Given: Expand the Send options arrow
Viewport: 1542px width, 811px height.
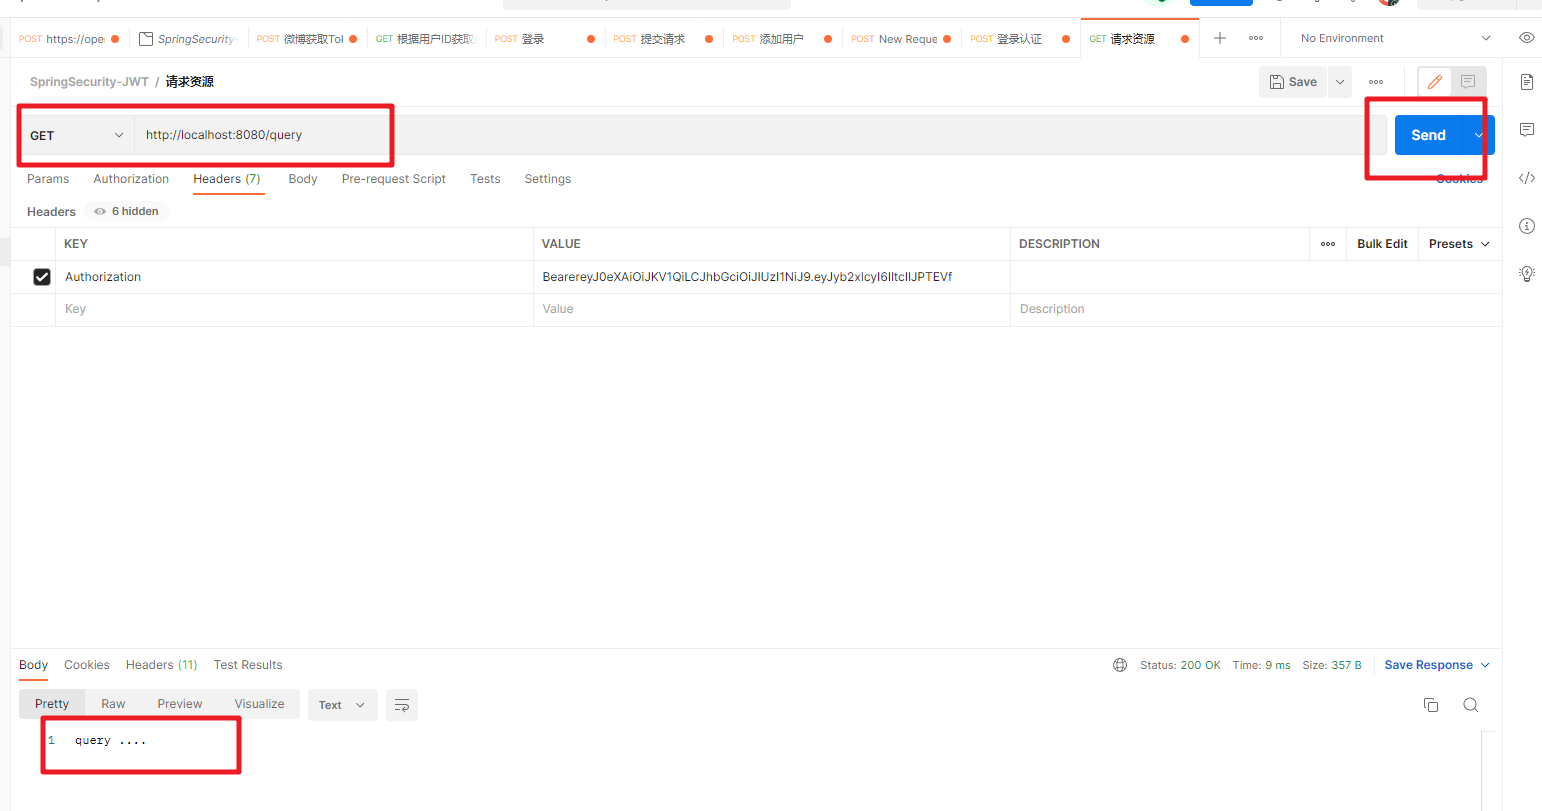Looking at the screenshot, I should pos(1478,135).
